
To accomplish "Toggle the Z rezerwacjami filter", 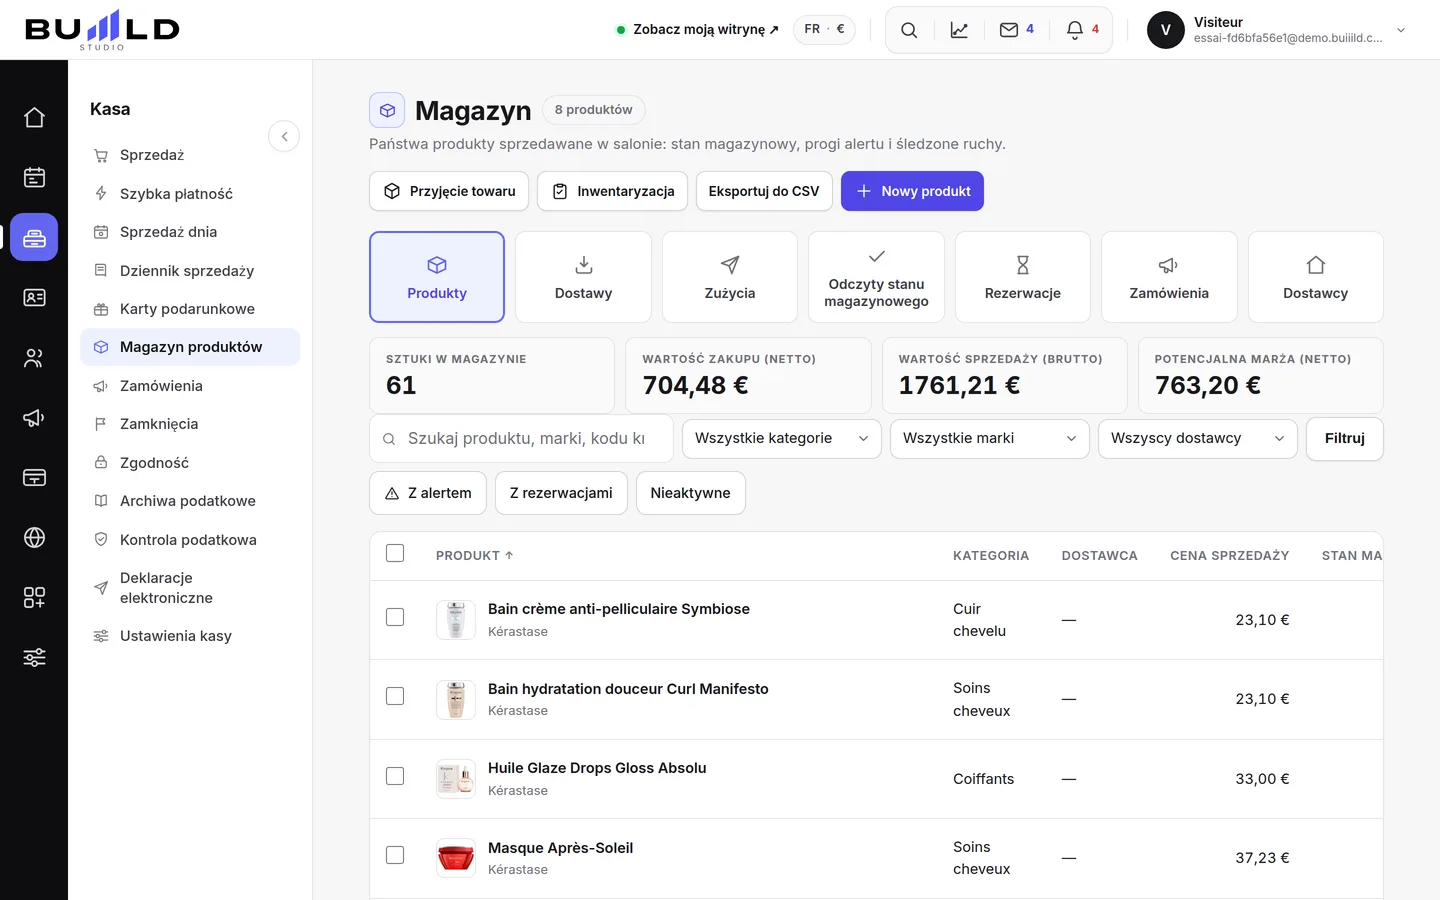I will coord(561,493).
